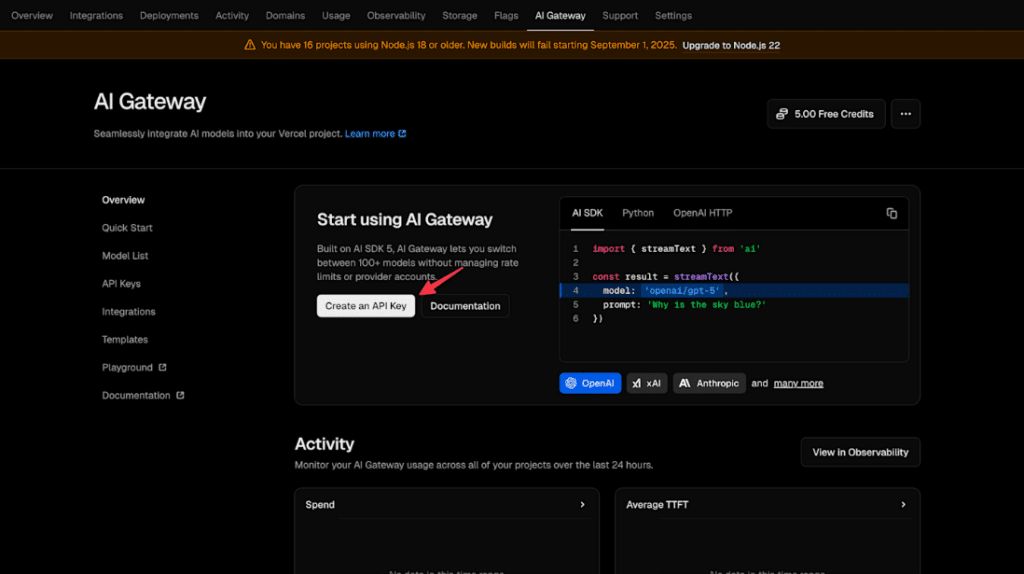This screenshot has height=574, width=1024.
Task: Select the xAI provider chip
Action: point(647,383)
